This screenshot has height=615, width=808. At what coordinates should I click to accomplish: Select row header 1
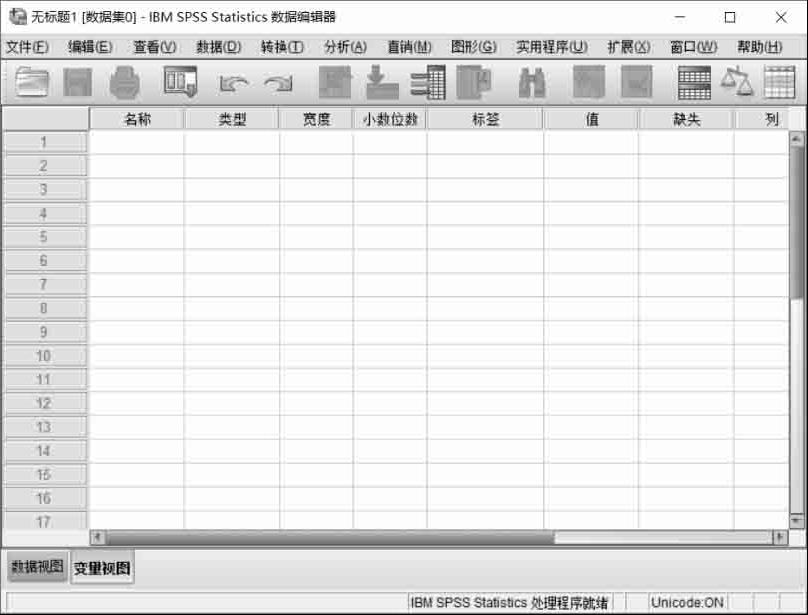[x=44, y=142]
